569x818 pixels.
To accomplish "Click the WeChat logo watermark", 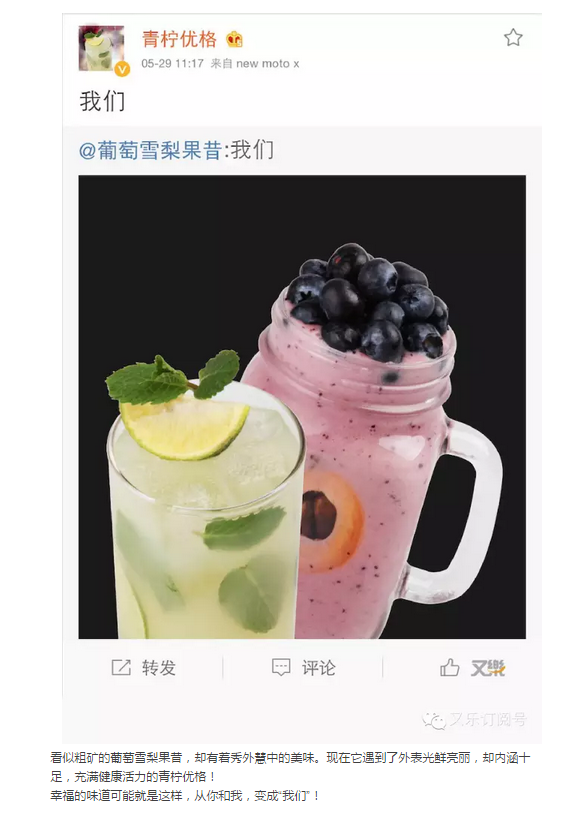I will 434,720.
